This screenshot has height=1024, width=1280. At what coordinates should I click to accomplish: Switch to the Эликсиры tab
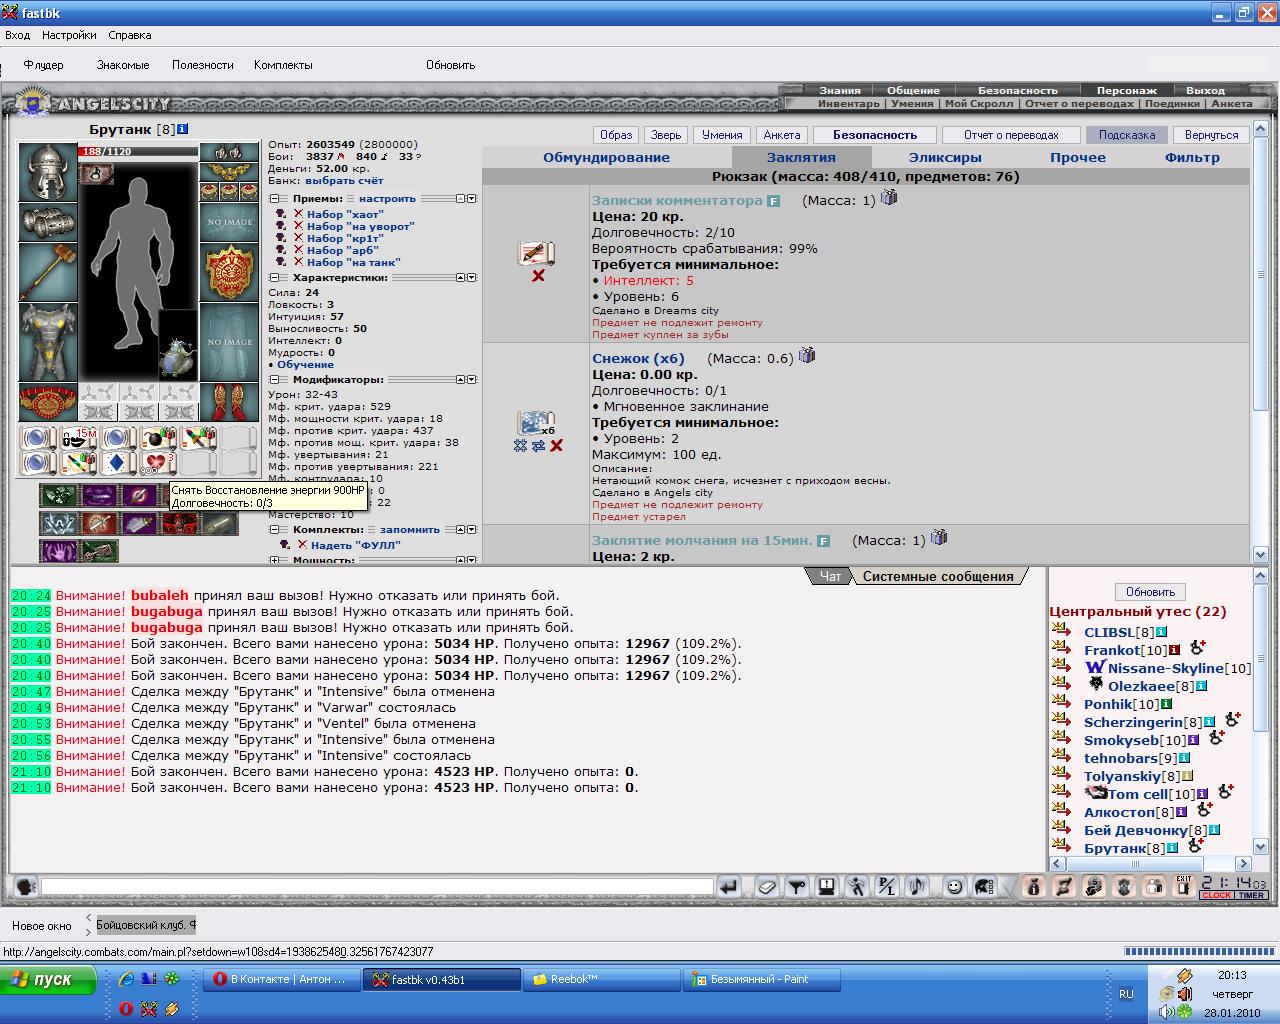click(x=945, y=157)
